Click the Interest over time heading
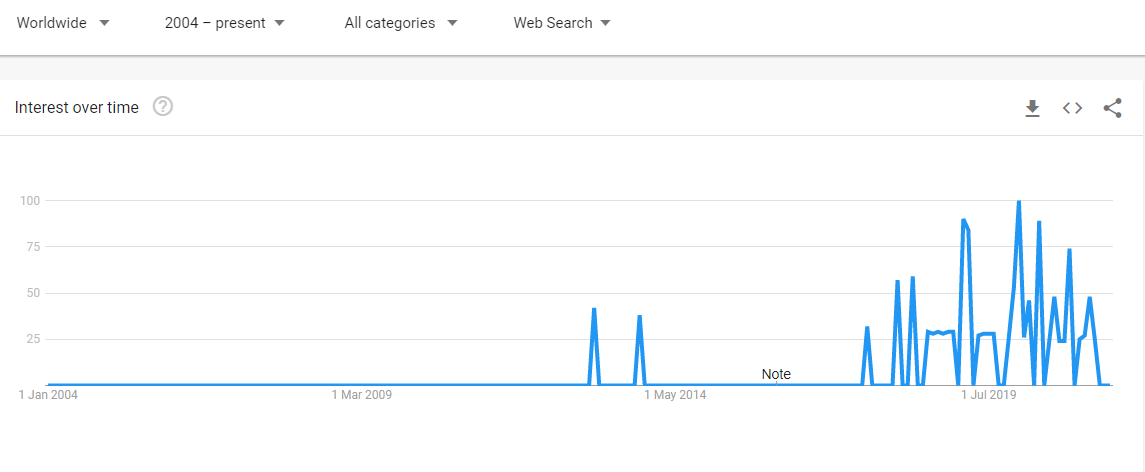The height and width of the screenshot is (472, 1145). click(77, 107)
